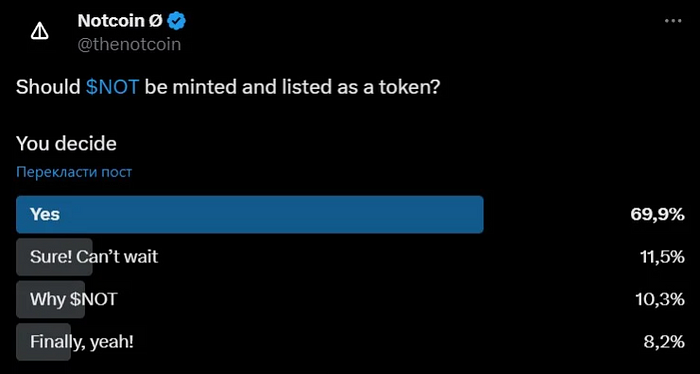This screenshot has width=700, height=374.
Task: Click the 8,2% result percentage
Action: [664, 342]
